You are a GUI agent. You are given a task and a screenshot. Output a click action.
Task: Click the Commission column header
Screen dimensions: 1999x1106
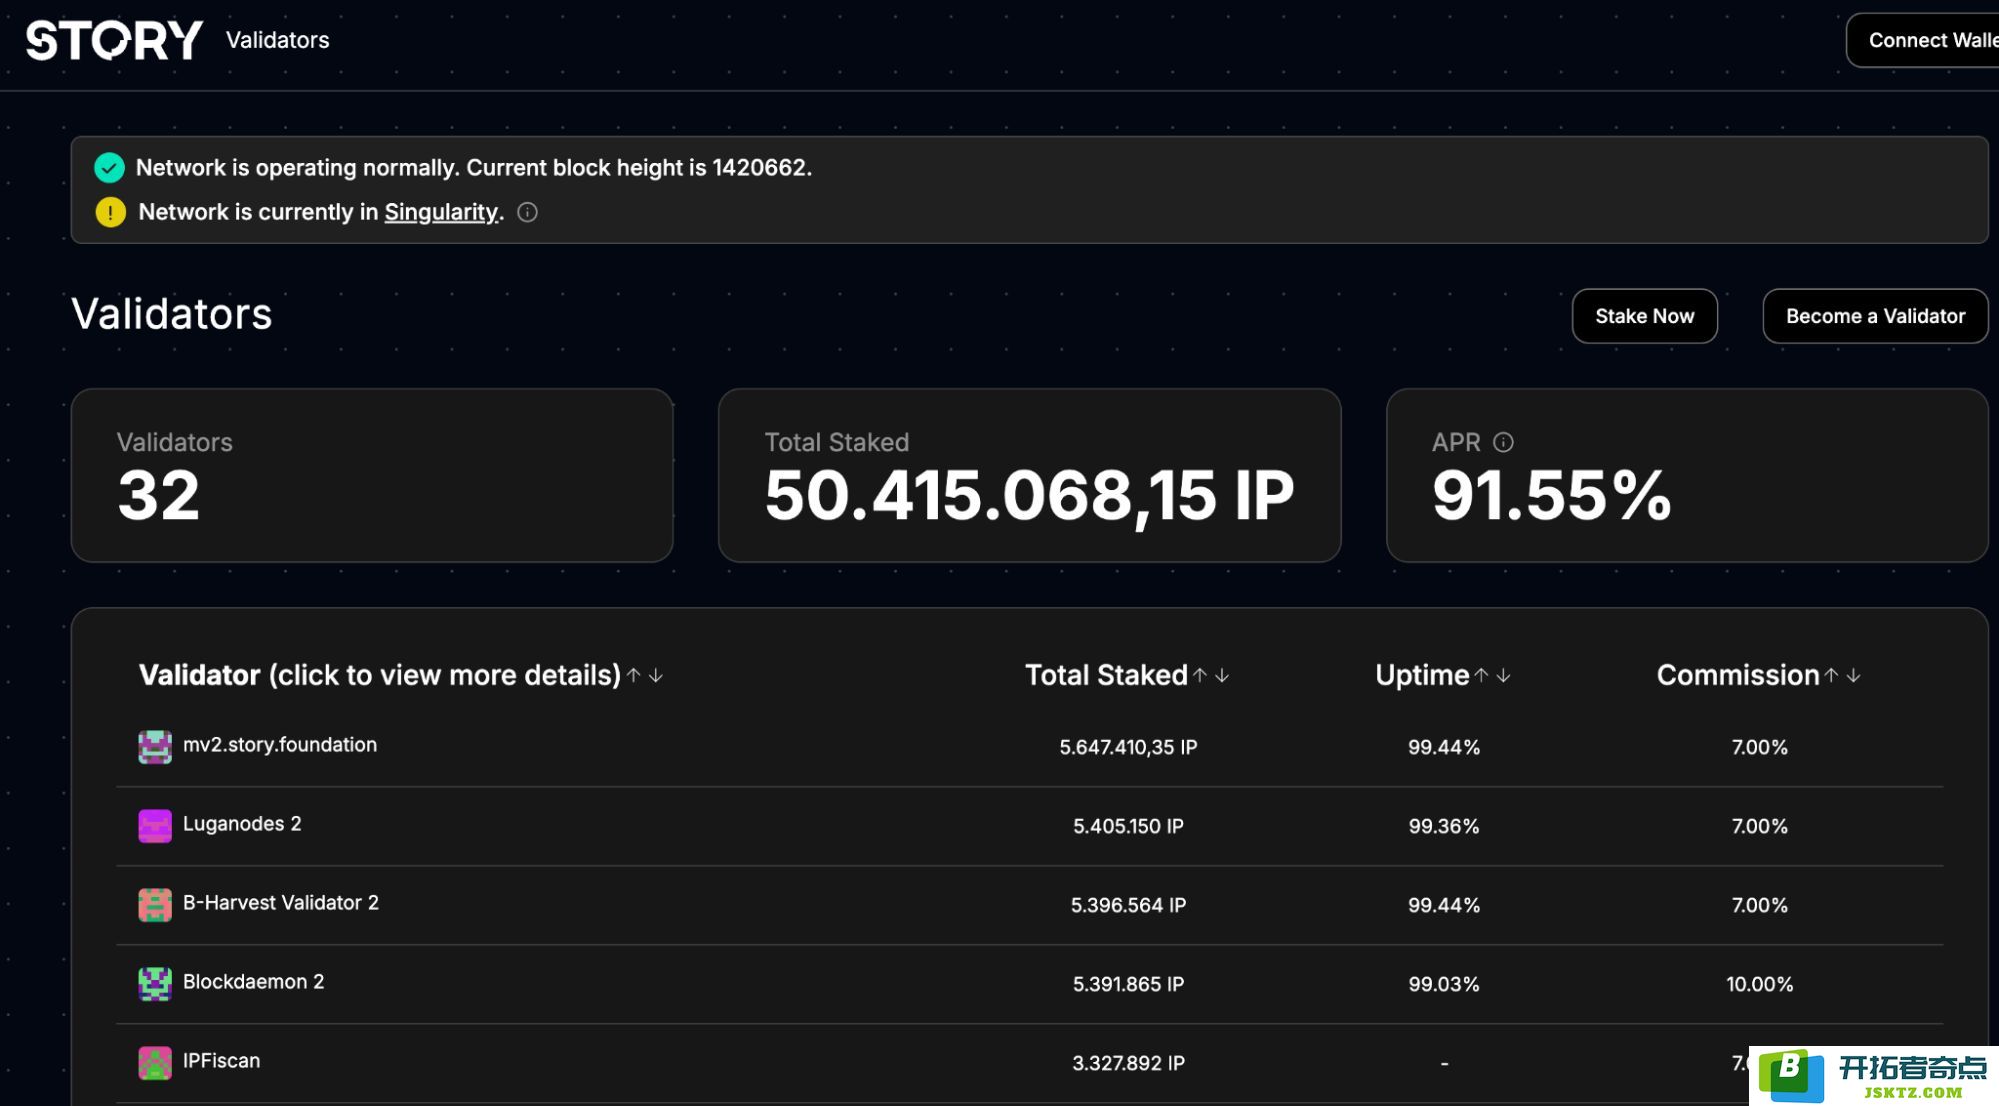pyautogui.click(x=1738, y=676)
